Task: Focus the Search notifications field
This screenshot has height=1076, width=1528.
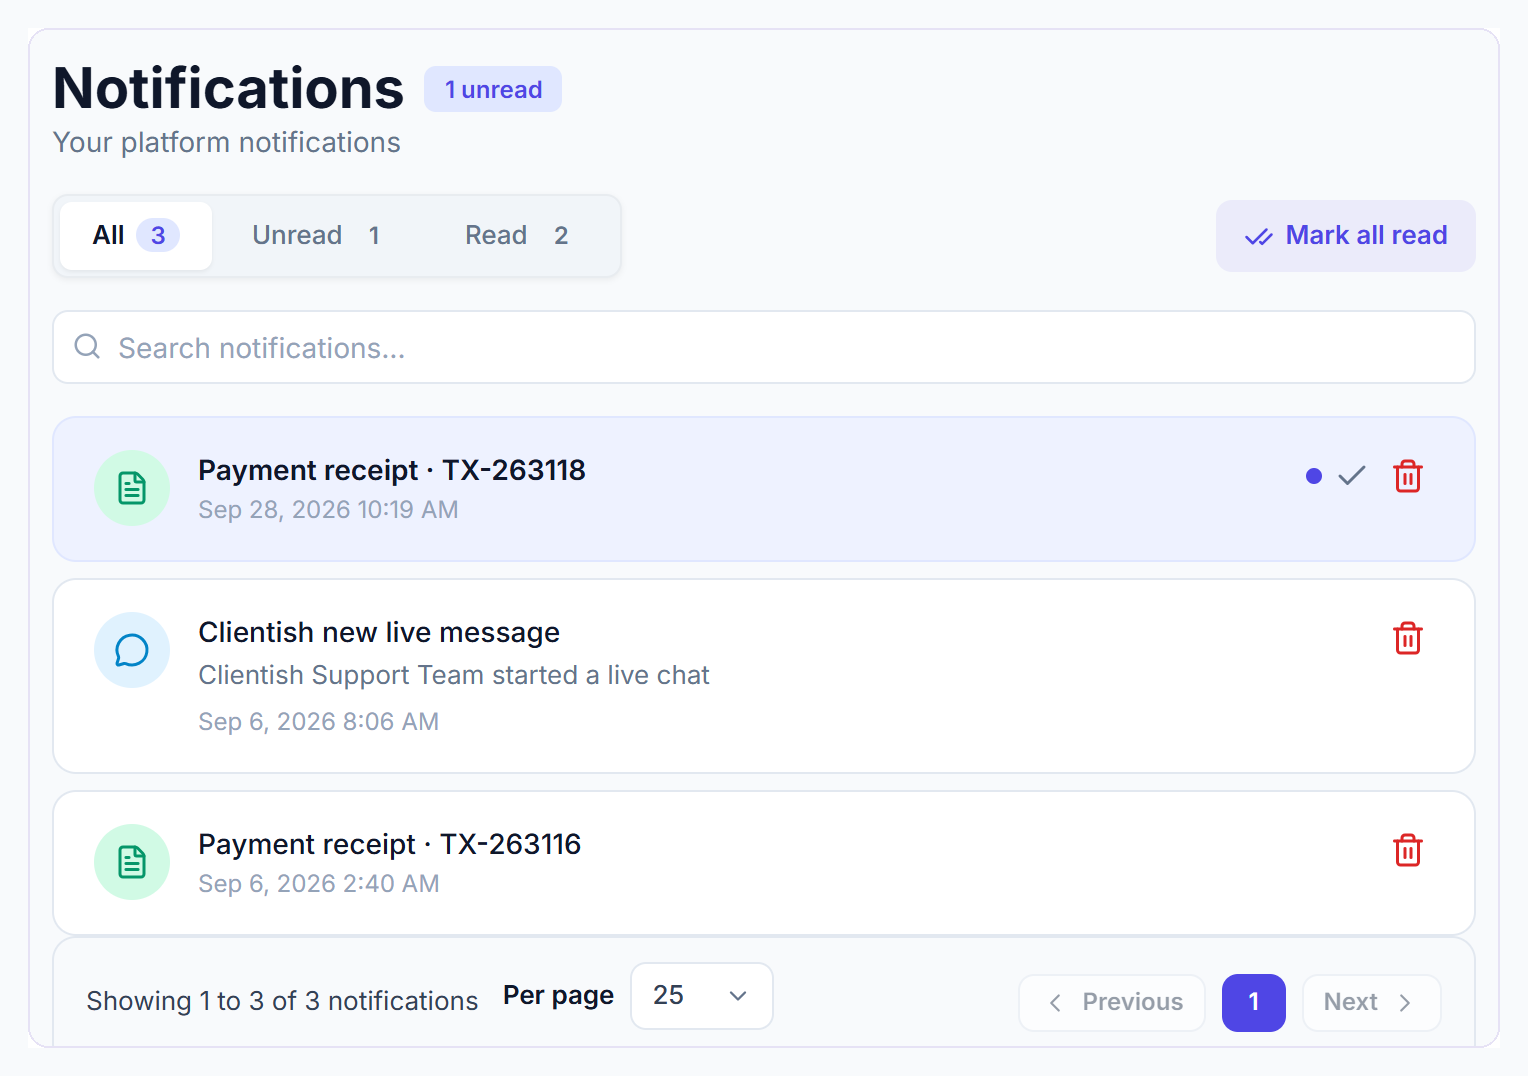Action: 764,347
